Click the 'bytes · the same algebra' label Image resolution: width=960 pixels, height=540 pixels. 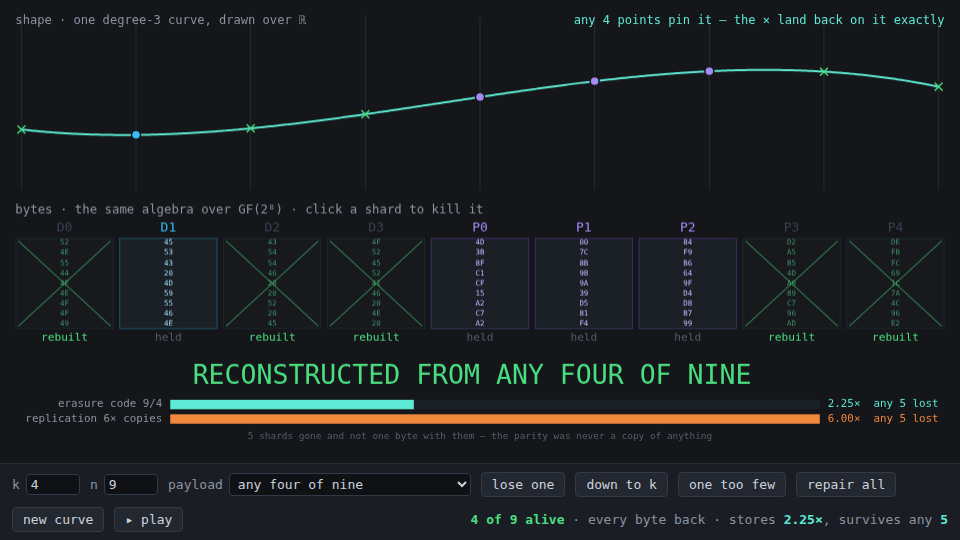249,209
